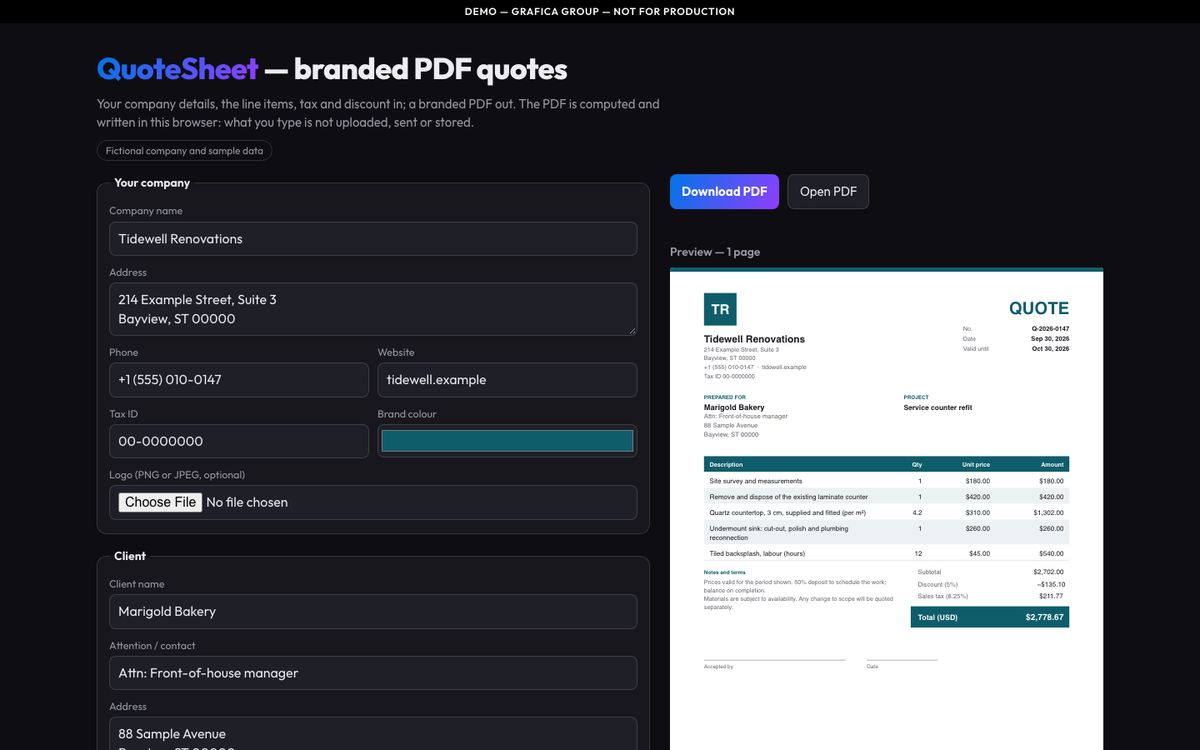The image size is (1200, 750).
Task: Click the "Undermount sink" line item
Action: coord(886,533)
